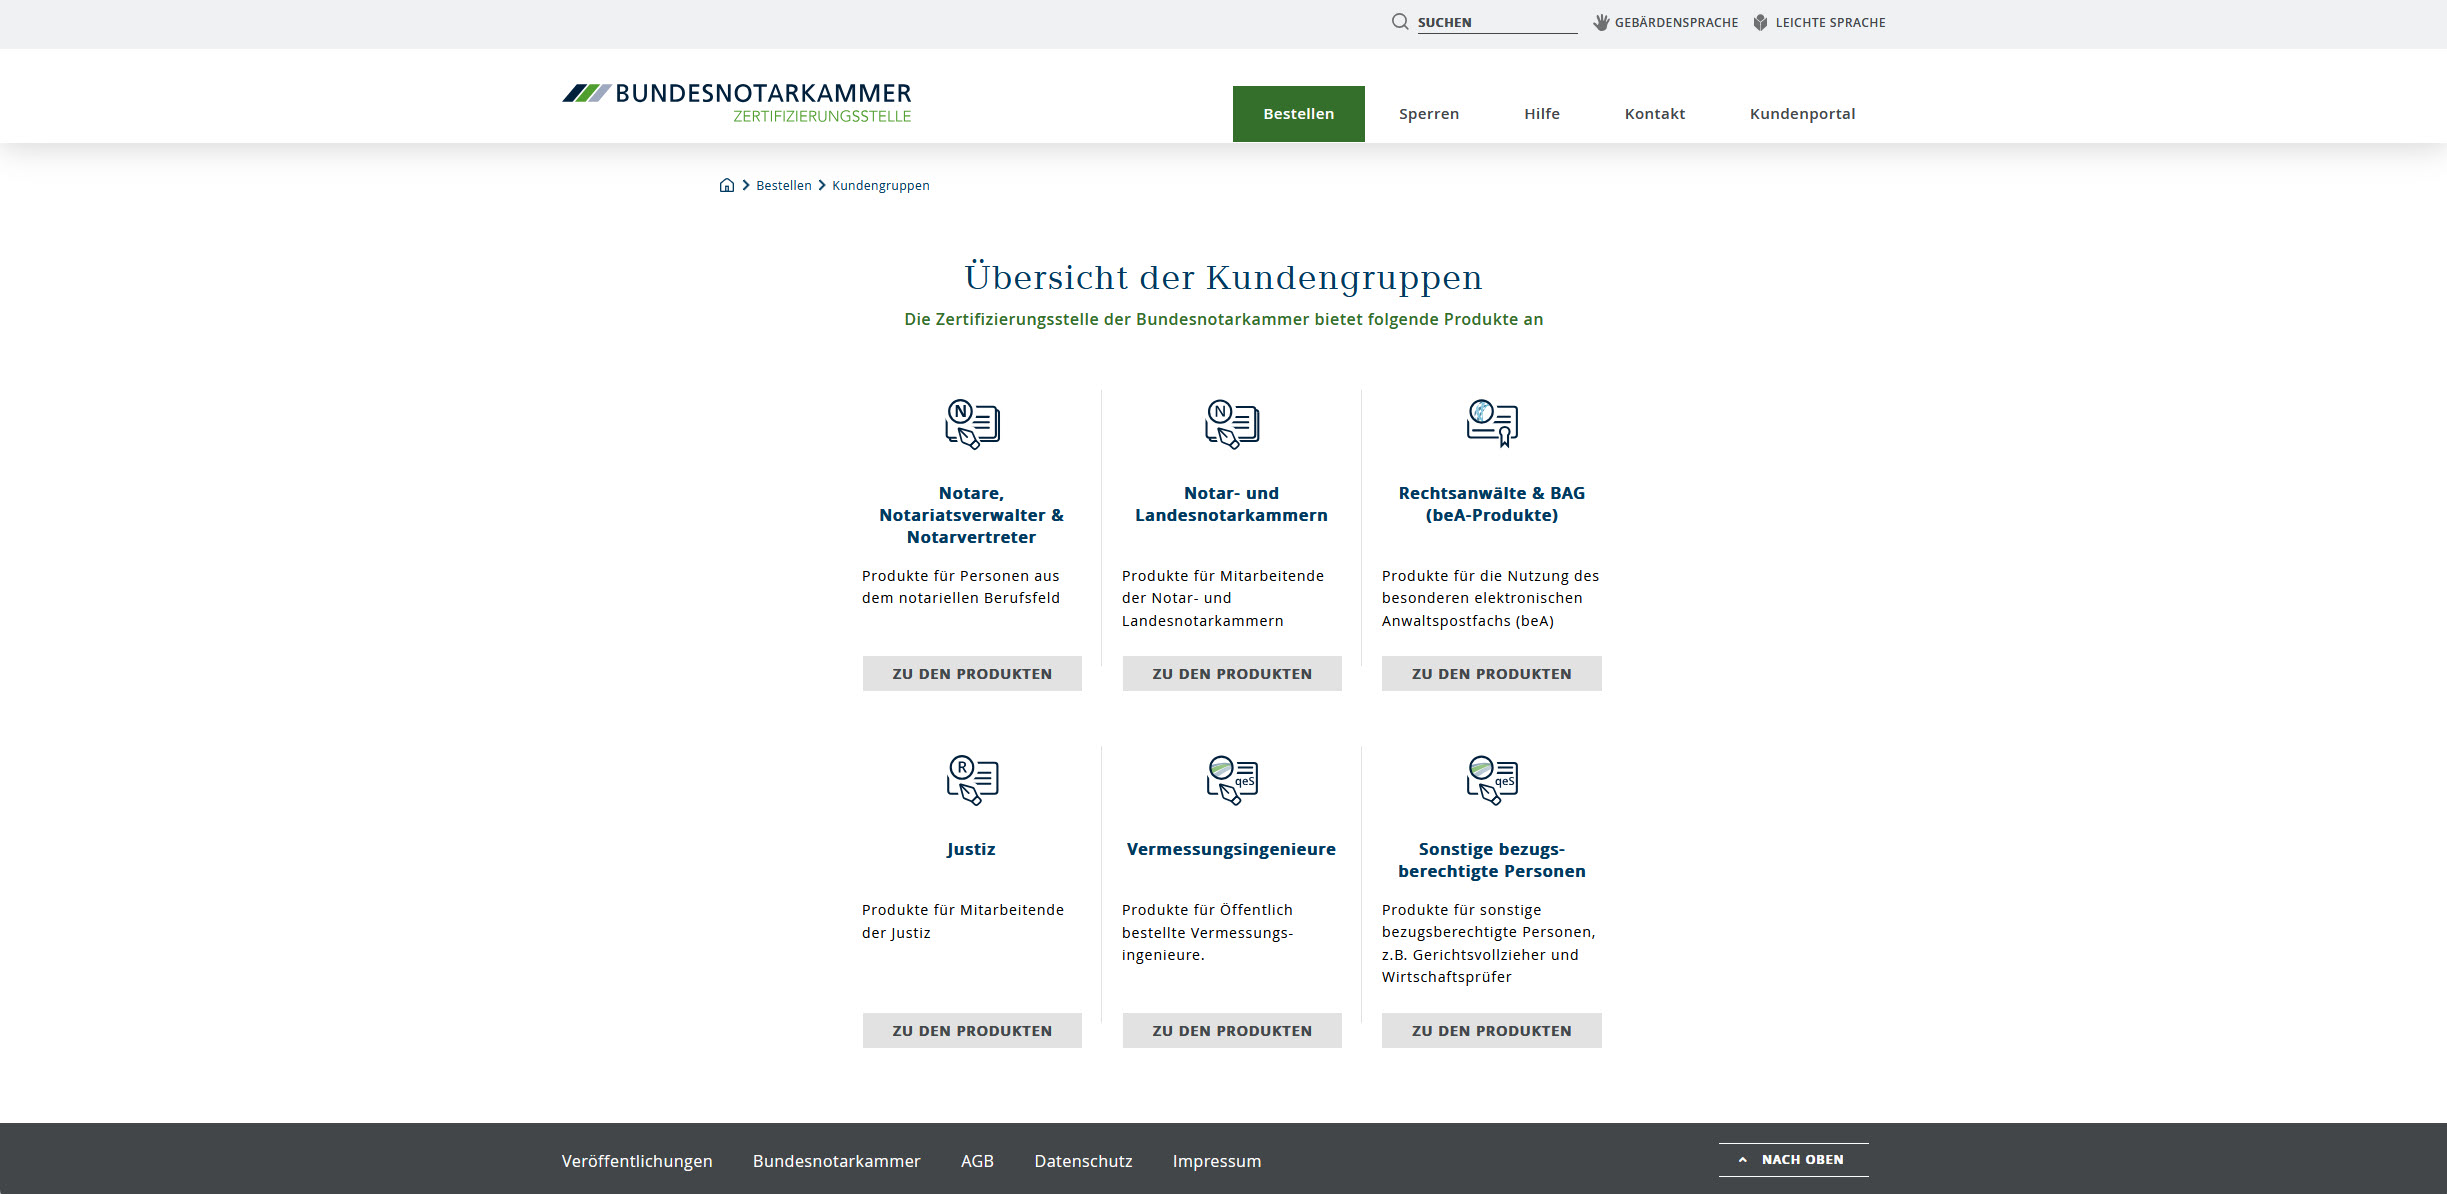2447x1194 pixels.
Task: Click the search magnifier icon
Action: click(1400, 22)
